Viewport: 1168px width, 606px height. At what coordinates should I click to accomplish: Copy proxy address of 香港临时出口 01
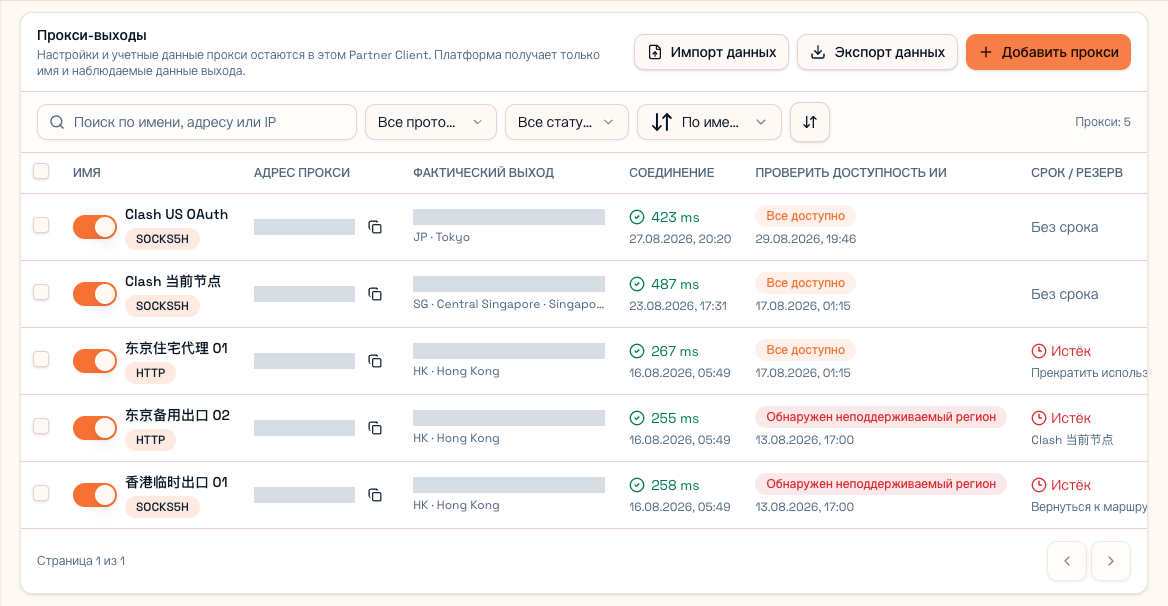375,495
